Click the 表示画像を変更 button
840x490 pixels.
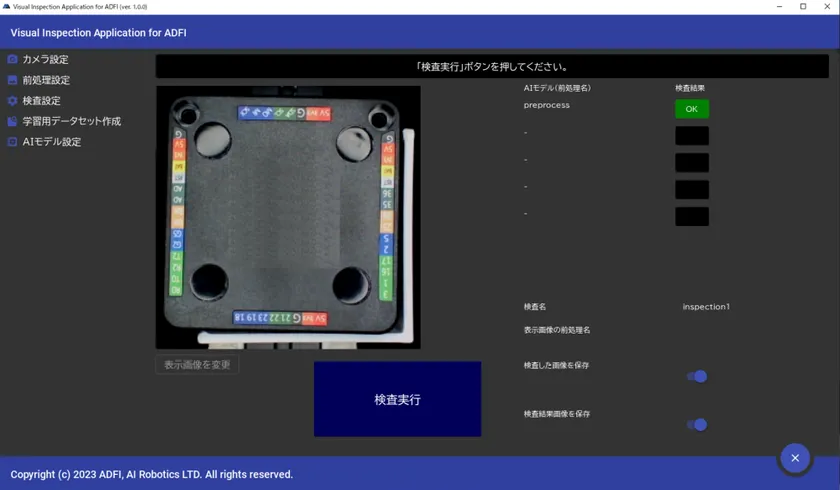pos(197,365)
